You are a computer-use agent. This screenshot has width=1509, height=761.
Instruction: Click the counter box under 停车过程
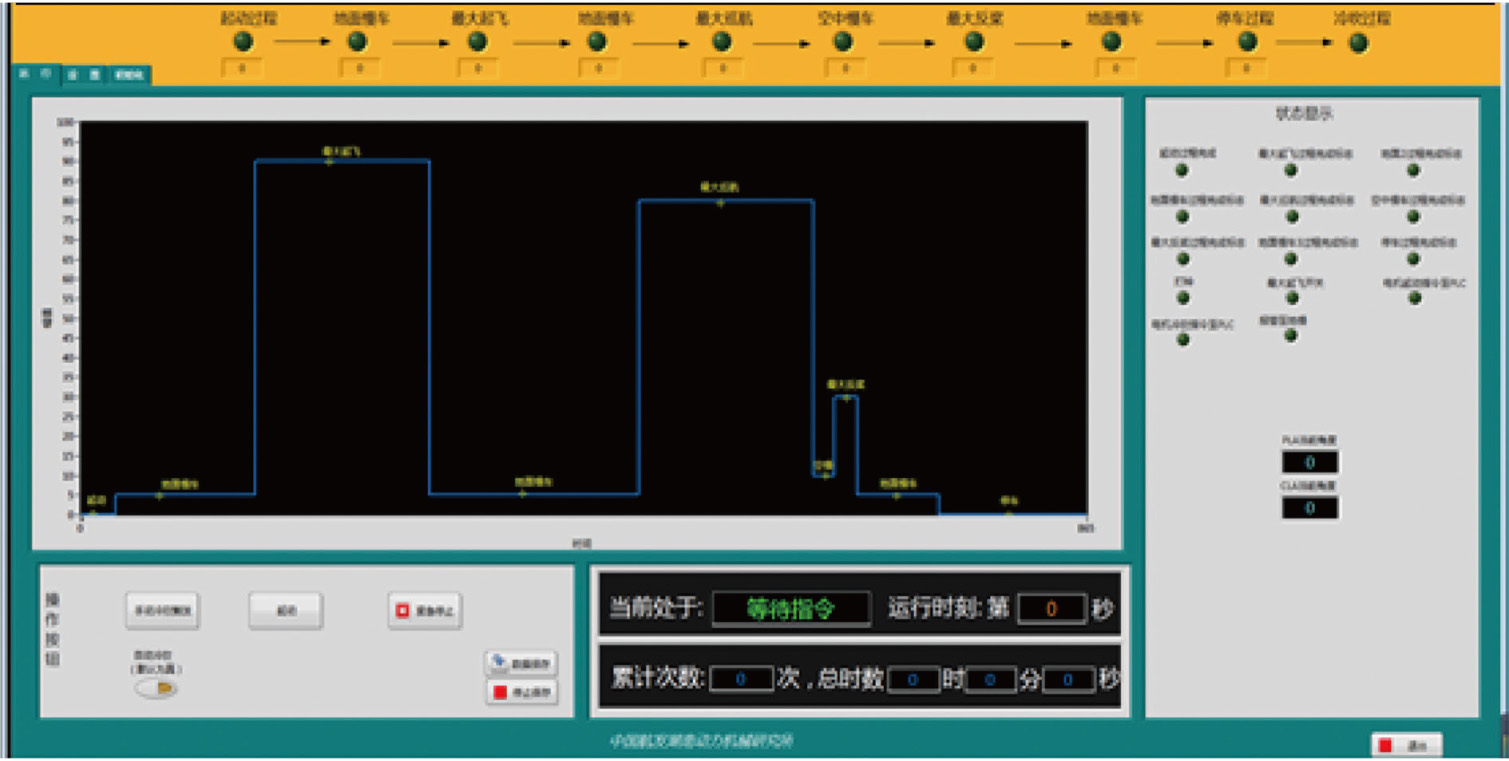coord(1246,69)
